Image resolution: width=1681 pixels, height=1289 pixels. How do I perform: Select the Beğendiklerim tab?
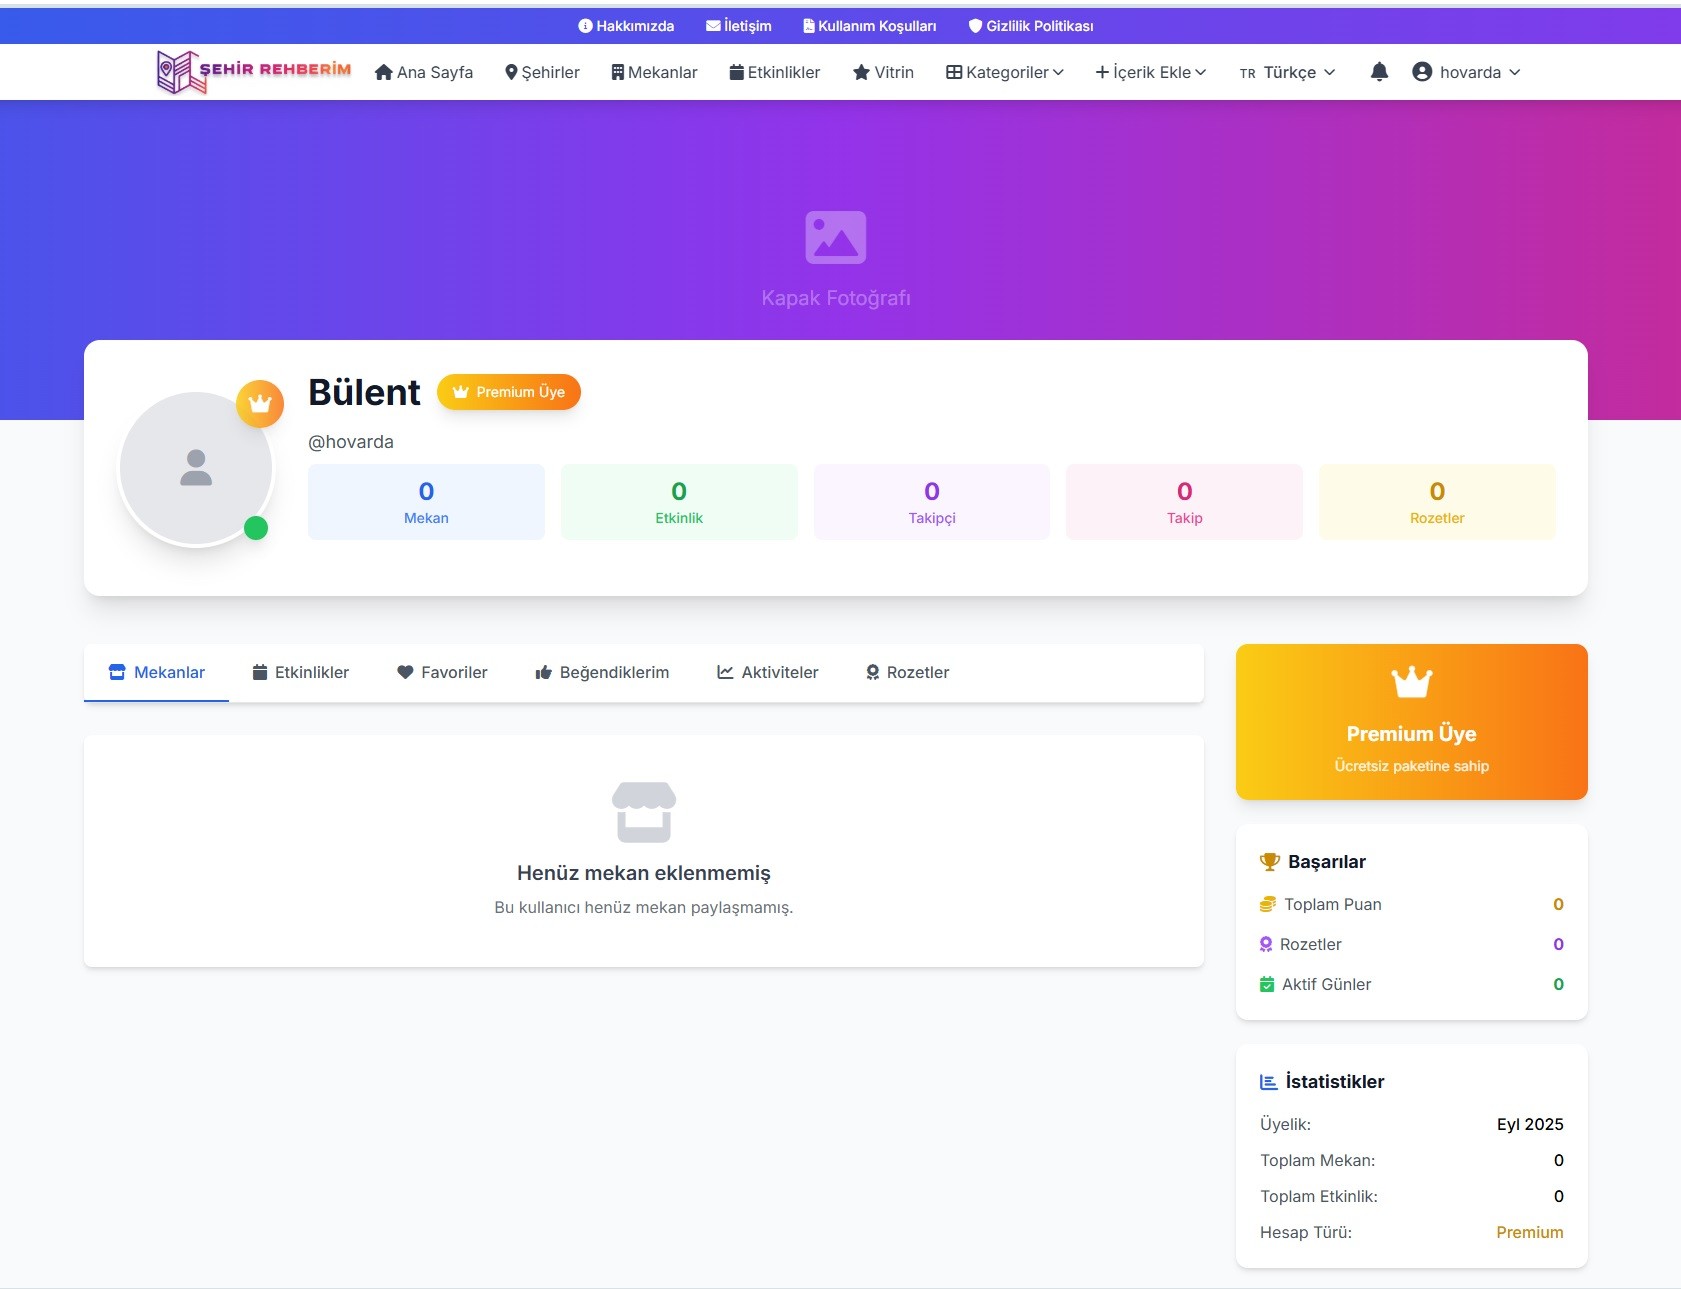(x=602, y=673)
